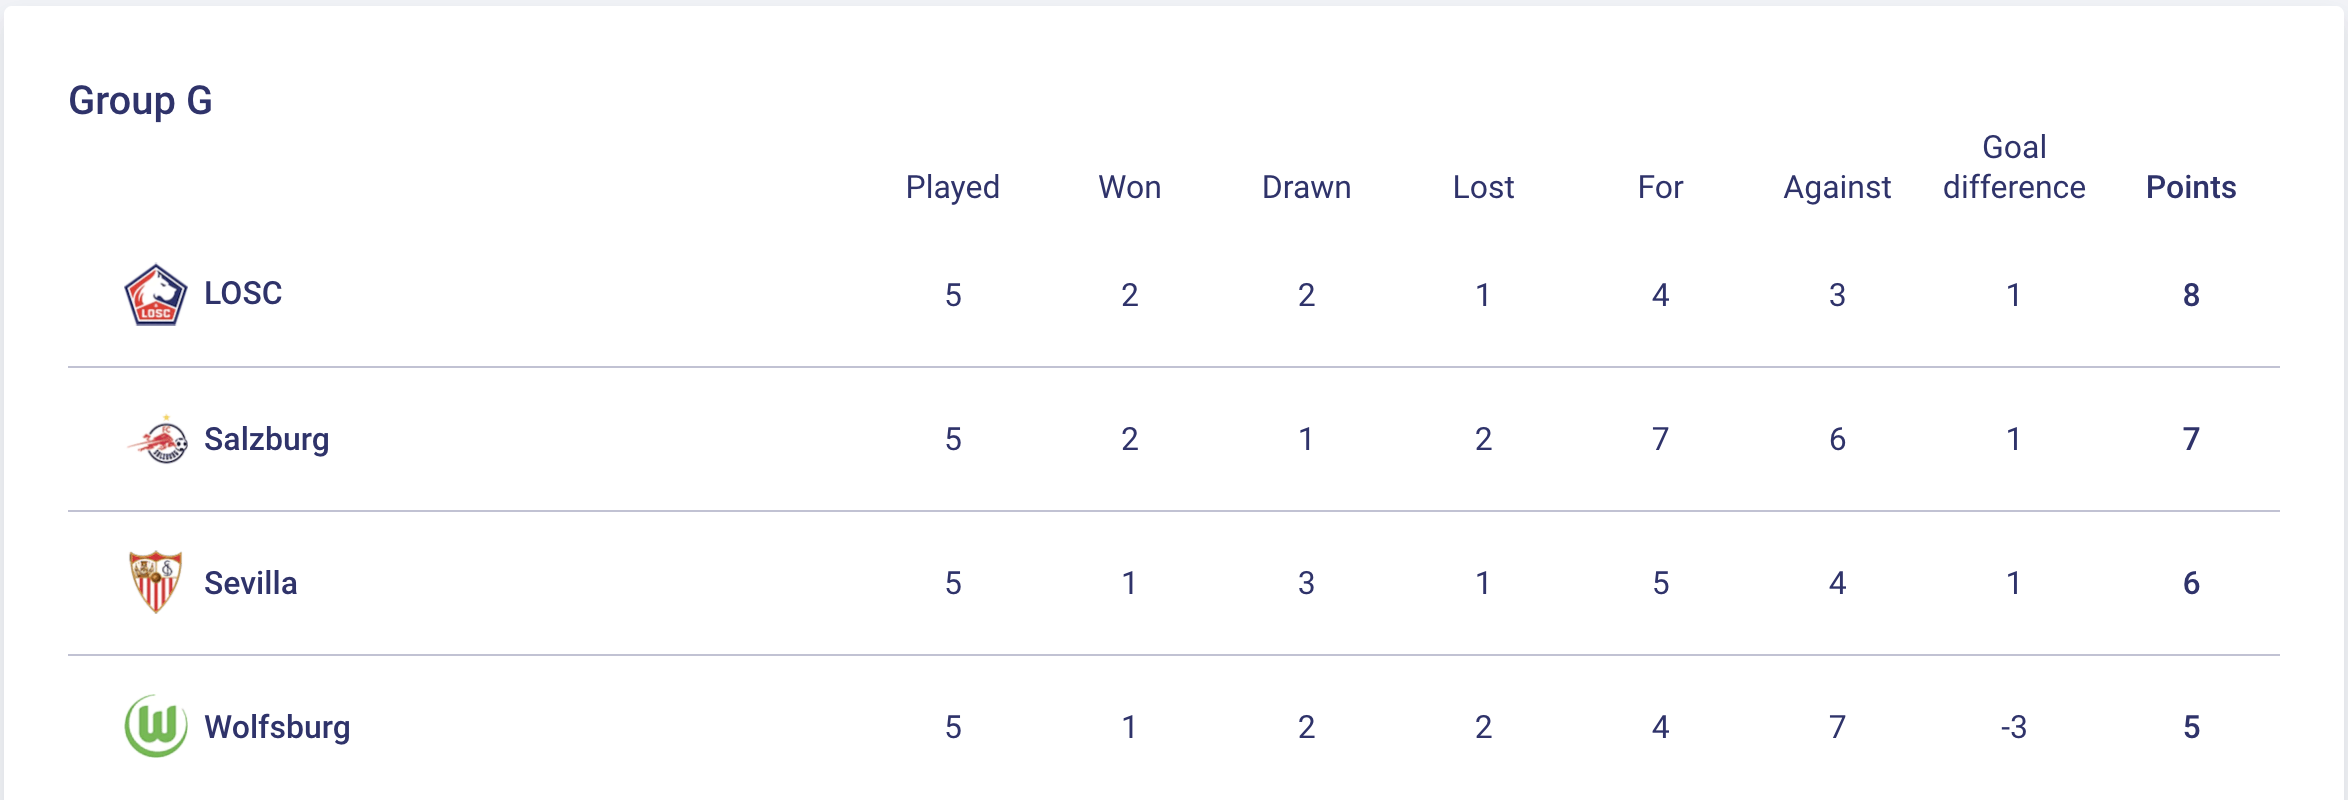Click Sevilla's drawn matches value 3
This screenshot has height=800, width=2348.
pos(1306,583)
